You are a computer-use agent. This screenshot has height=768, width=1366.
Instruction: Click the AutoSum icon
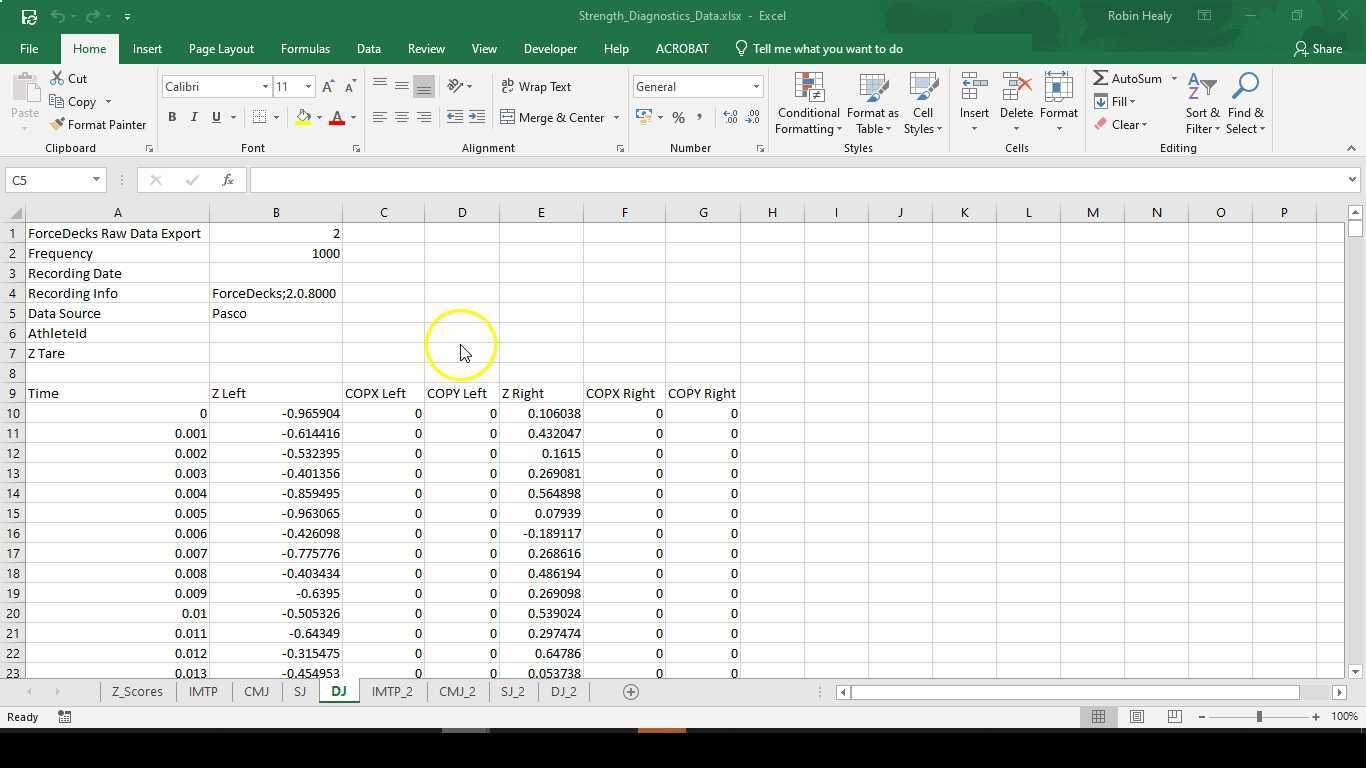[1101, 78]
